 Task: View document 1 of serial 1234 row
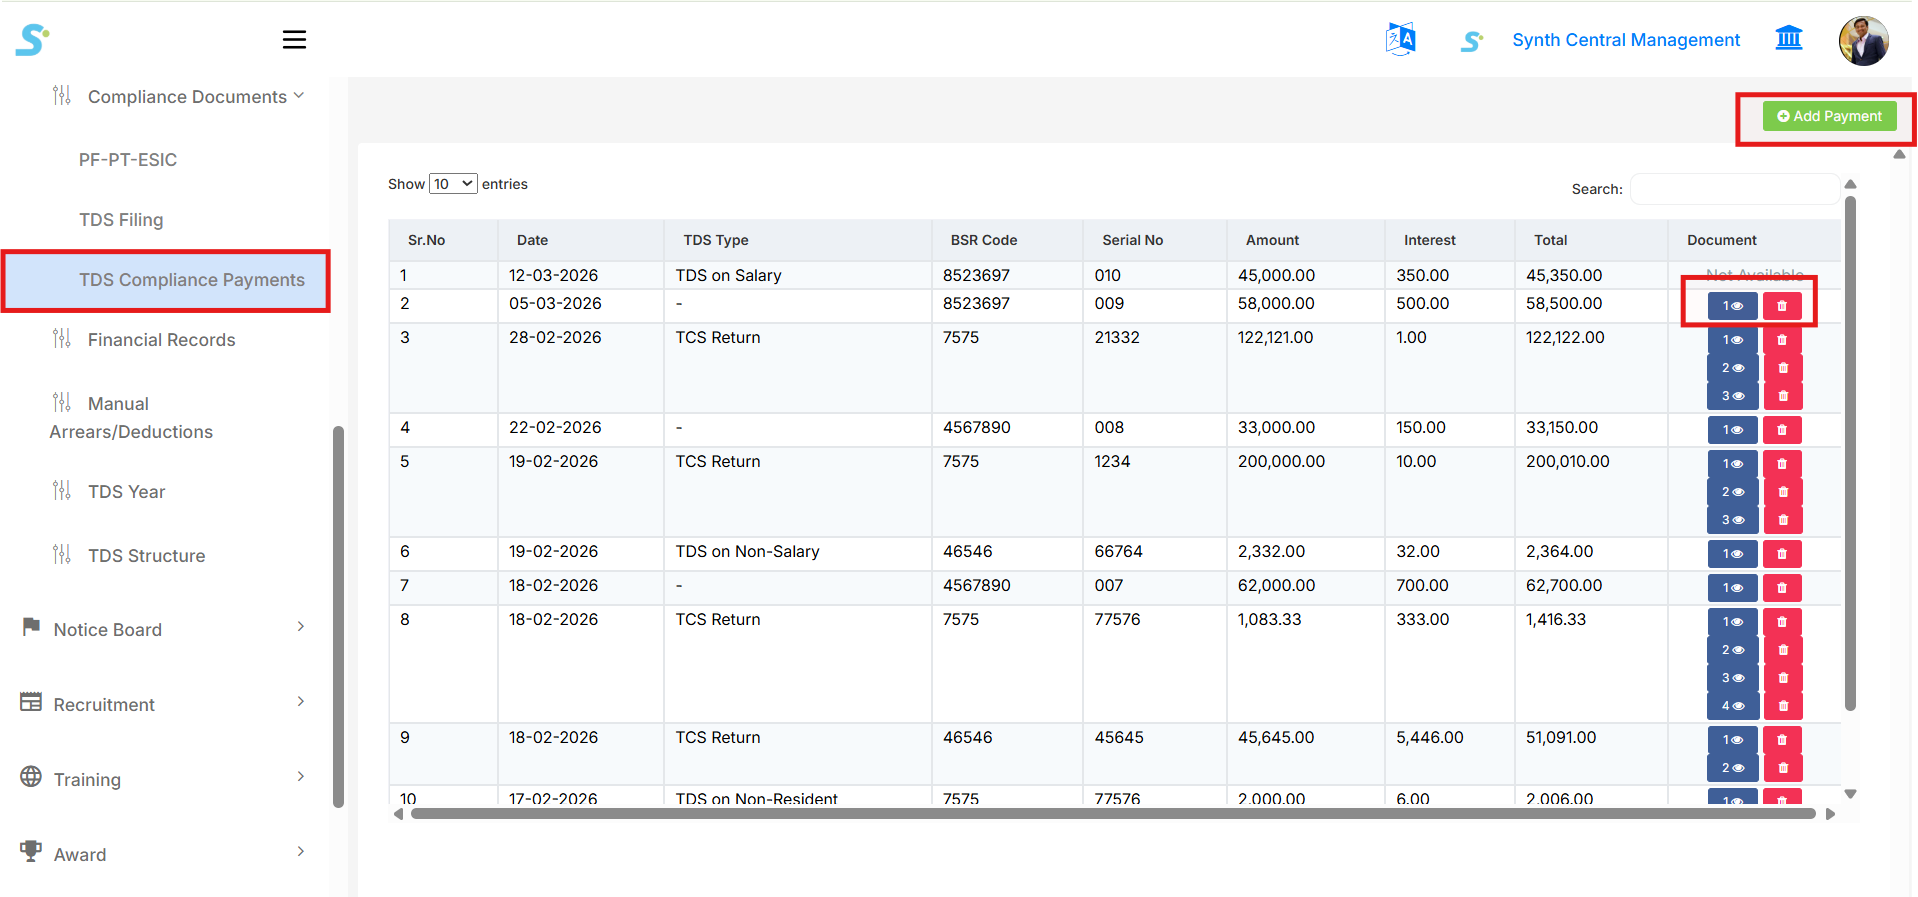[x=1732, y=464]
